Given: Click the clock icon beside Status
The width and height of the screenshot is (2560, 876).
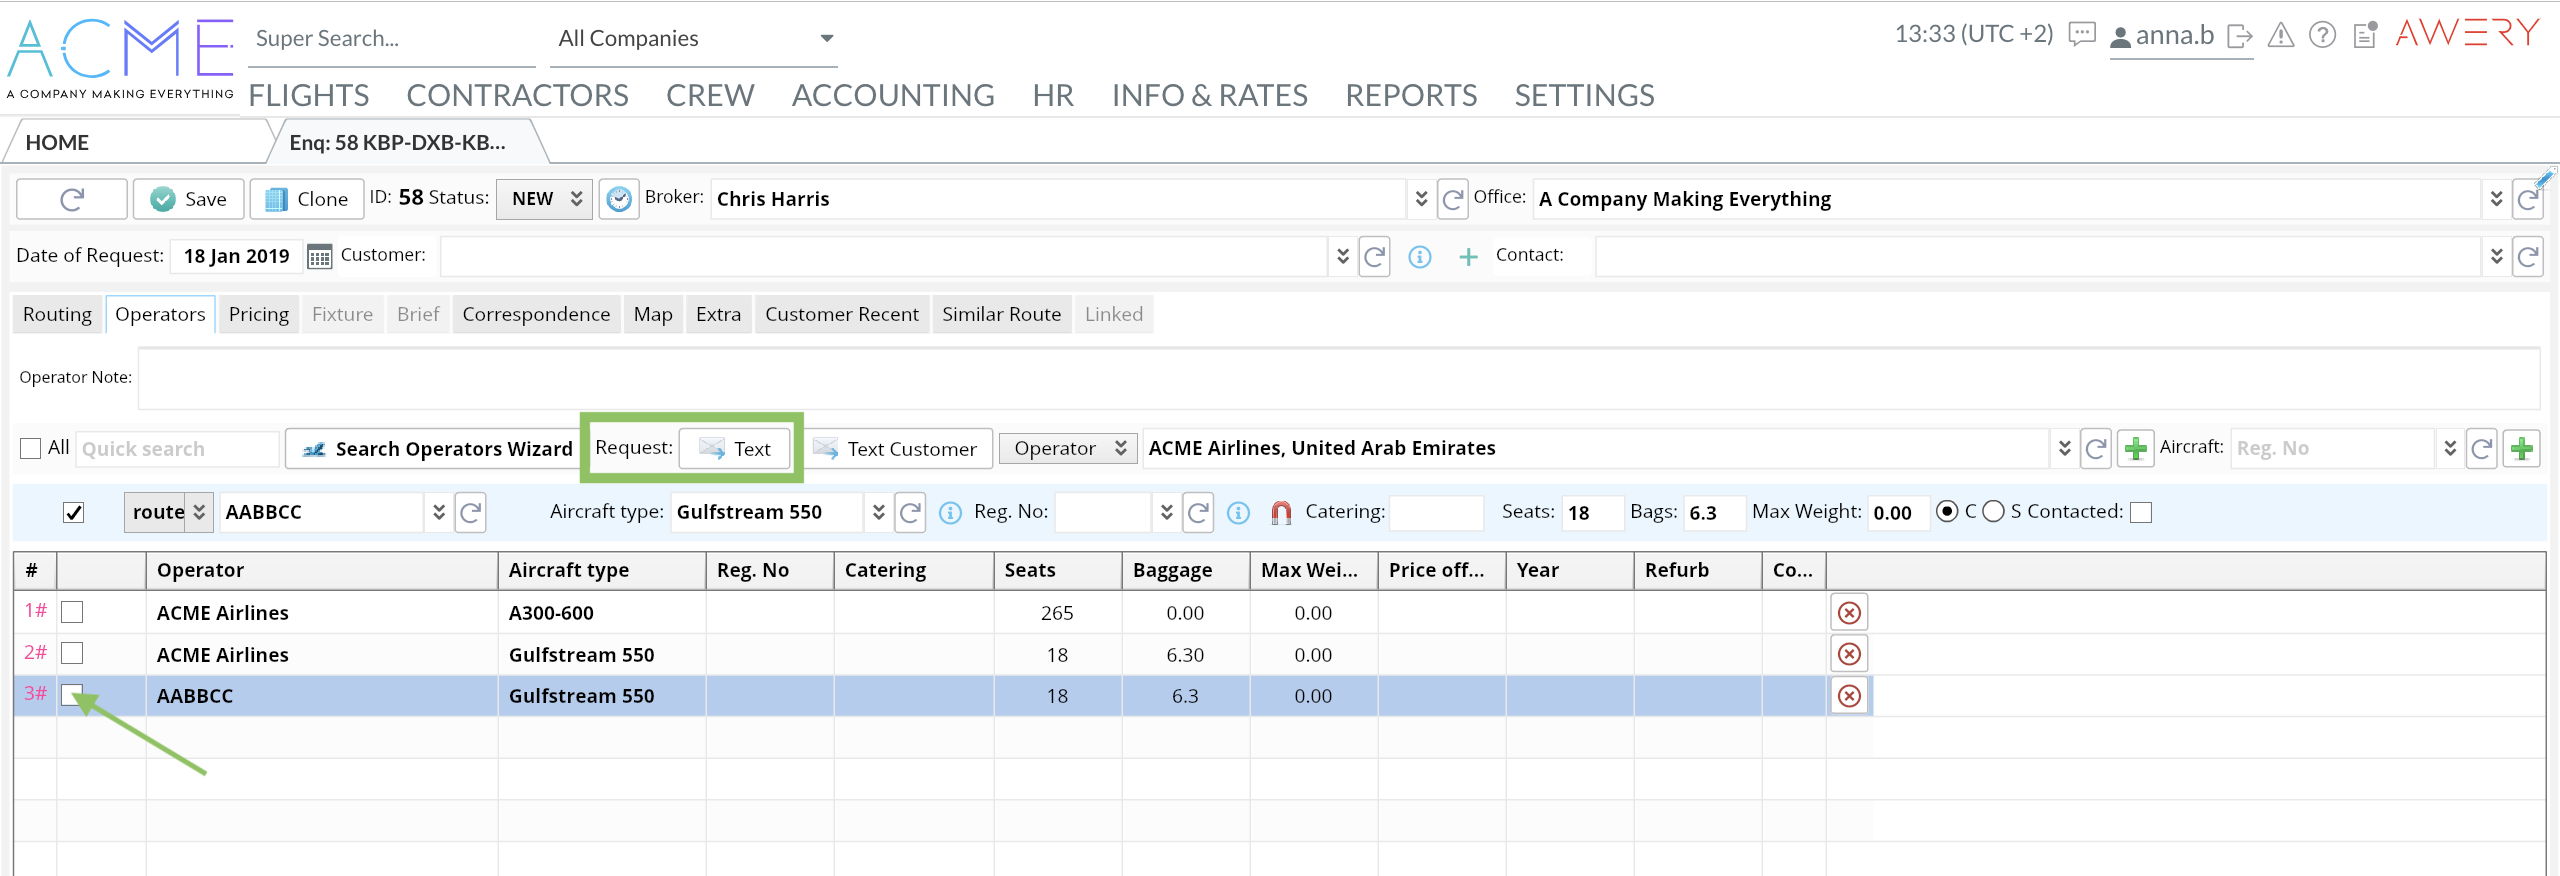Looking at the screenshot, I should 619,199.
